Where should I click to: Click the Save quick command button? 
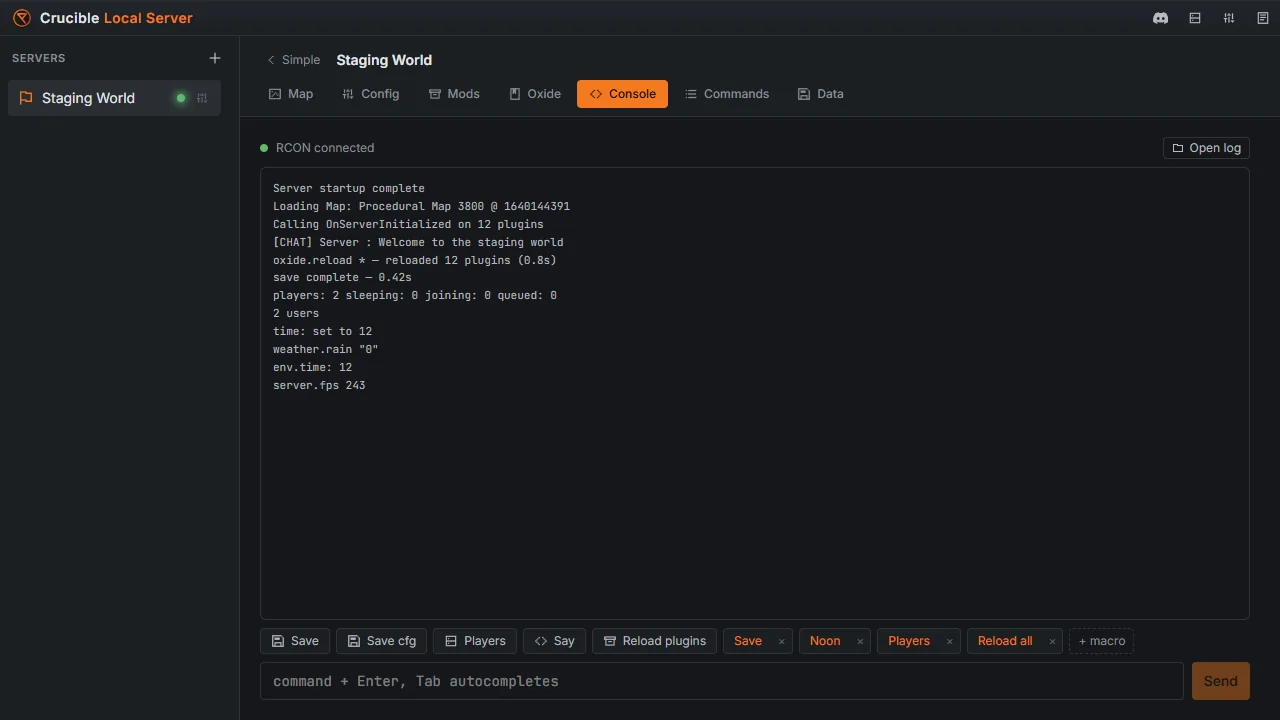pyautogui.click(x=295, y=641)
